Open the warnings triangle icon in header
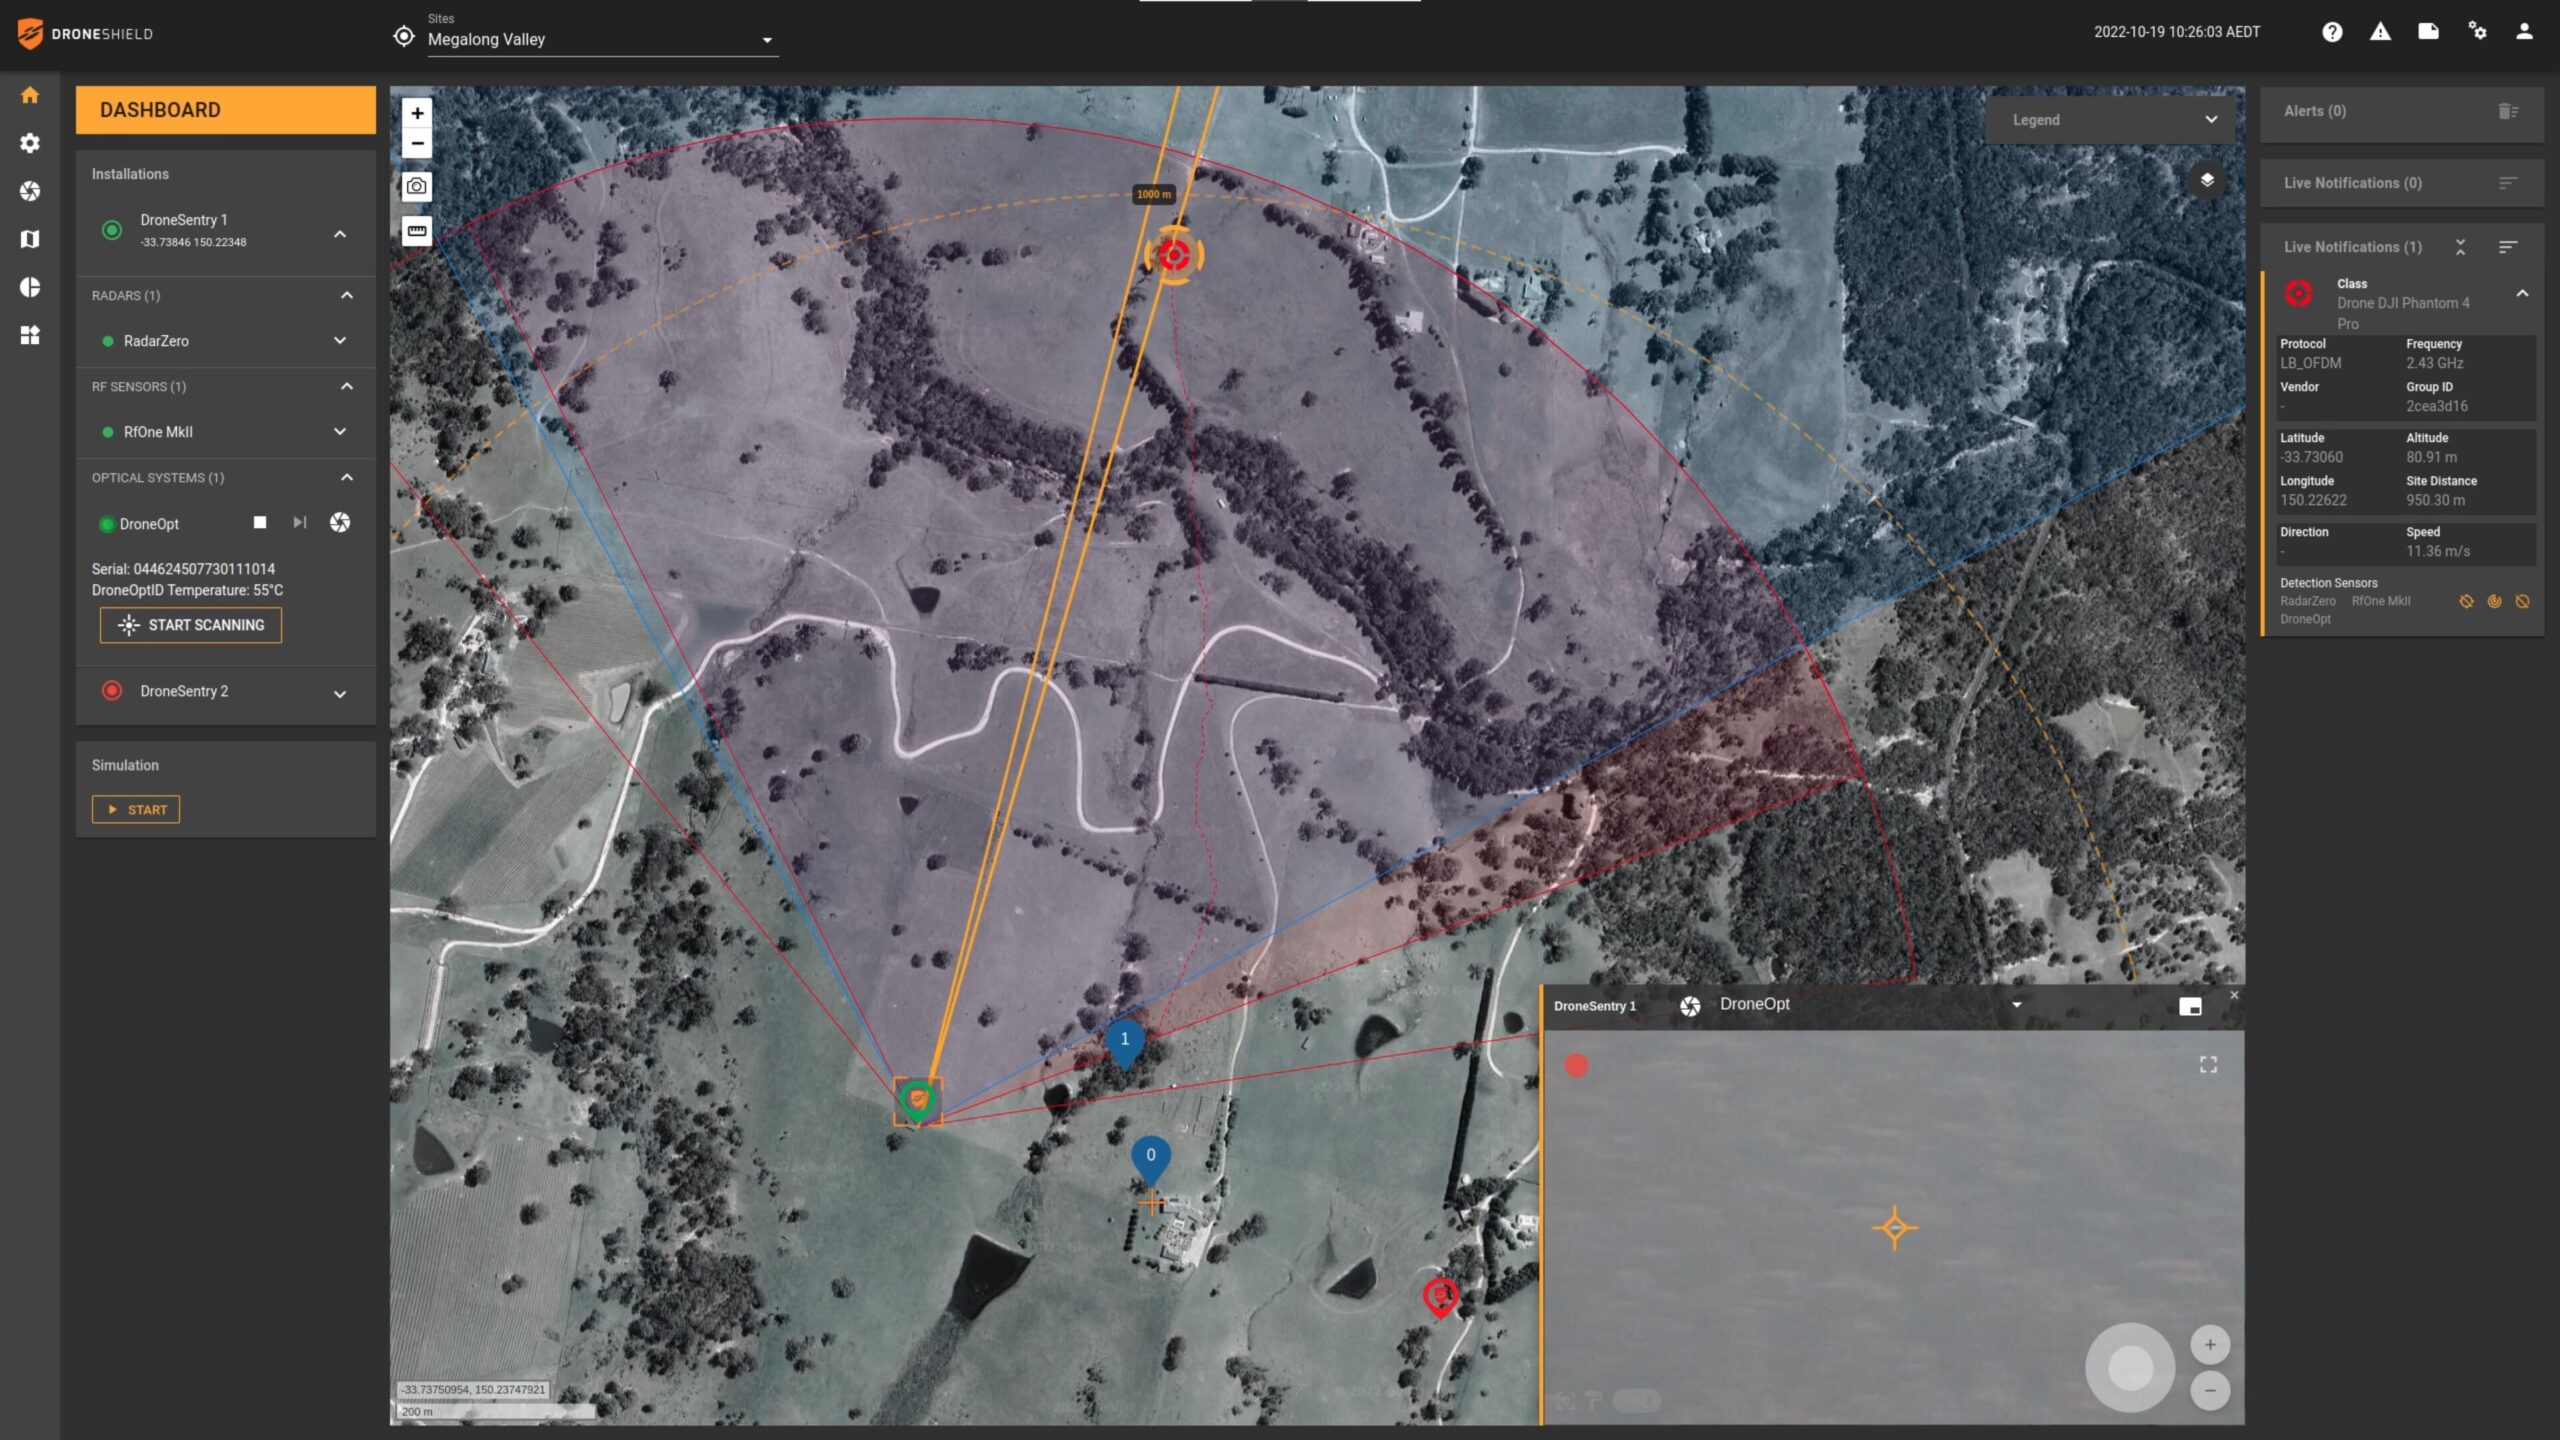 [2380, 32]
